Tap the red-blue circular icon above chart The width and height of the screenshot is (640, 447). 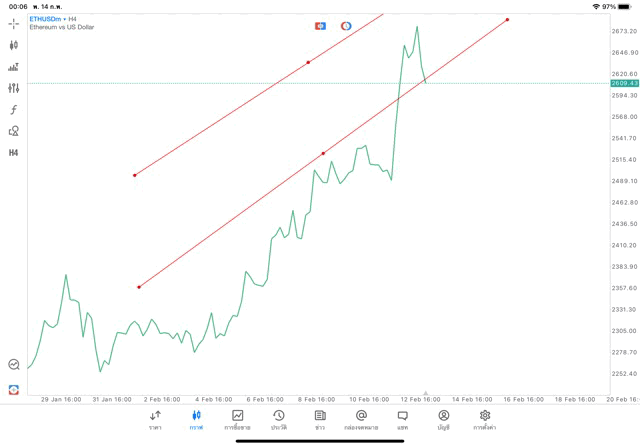point(346,25)
